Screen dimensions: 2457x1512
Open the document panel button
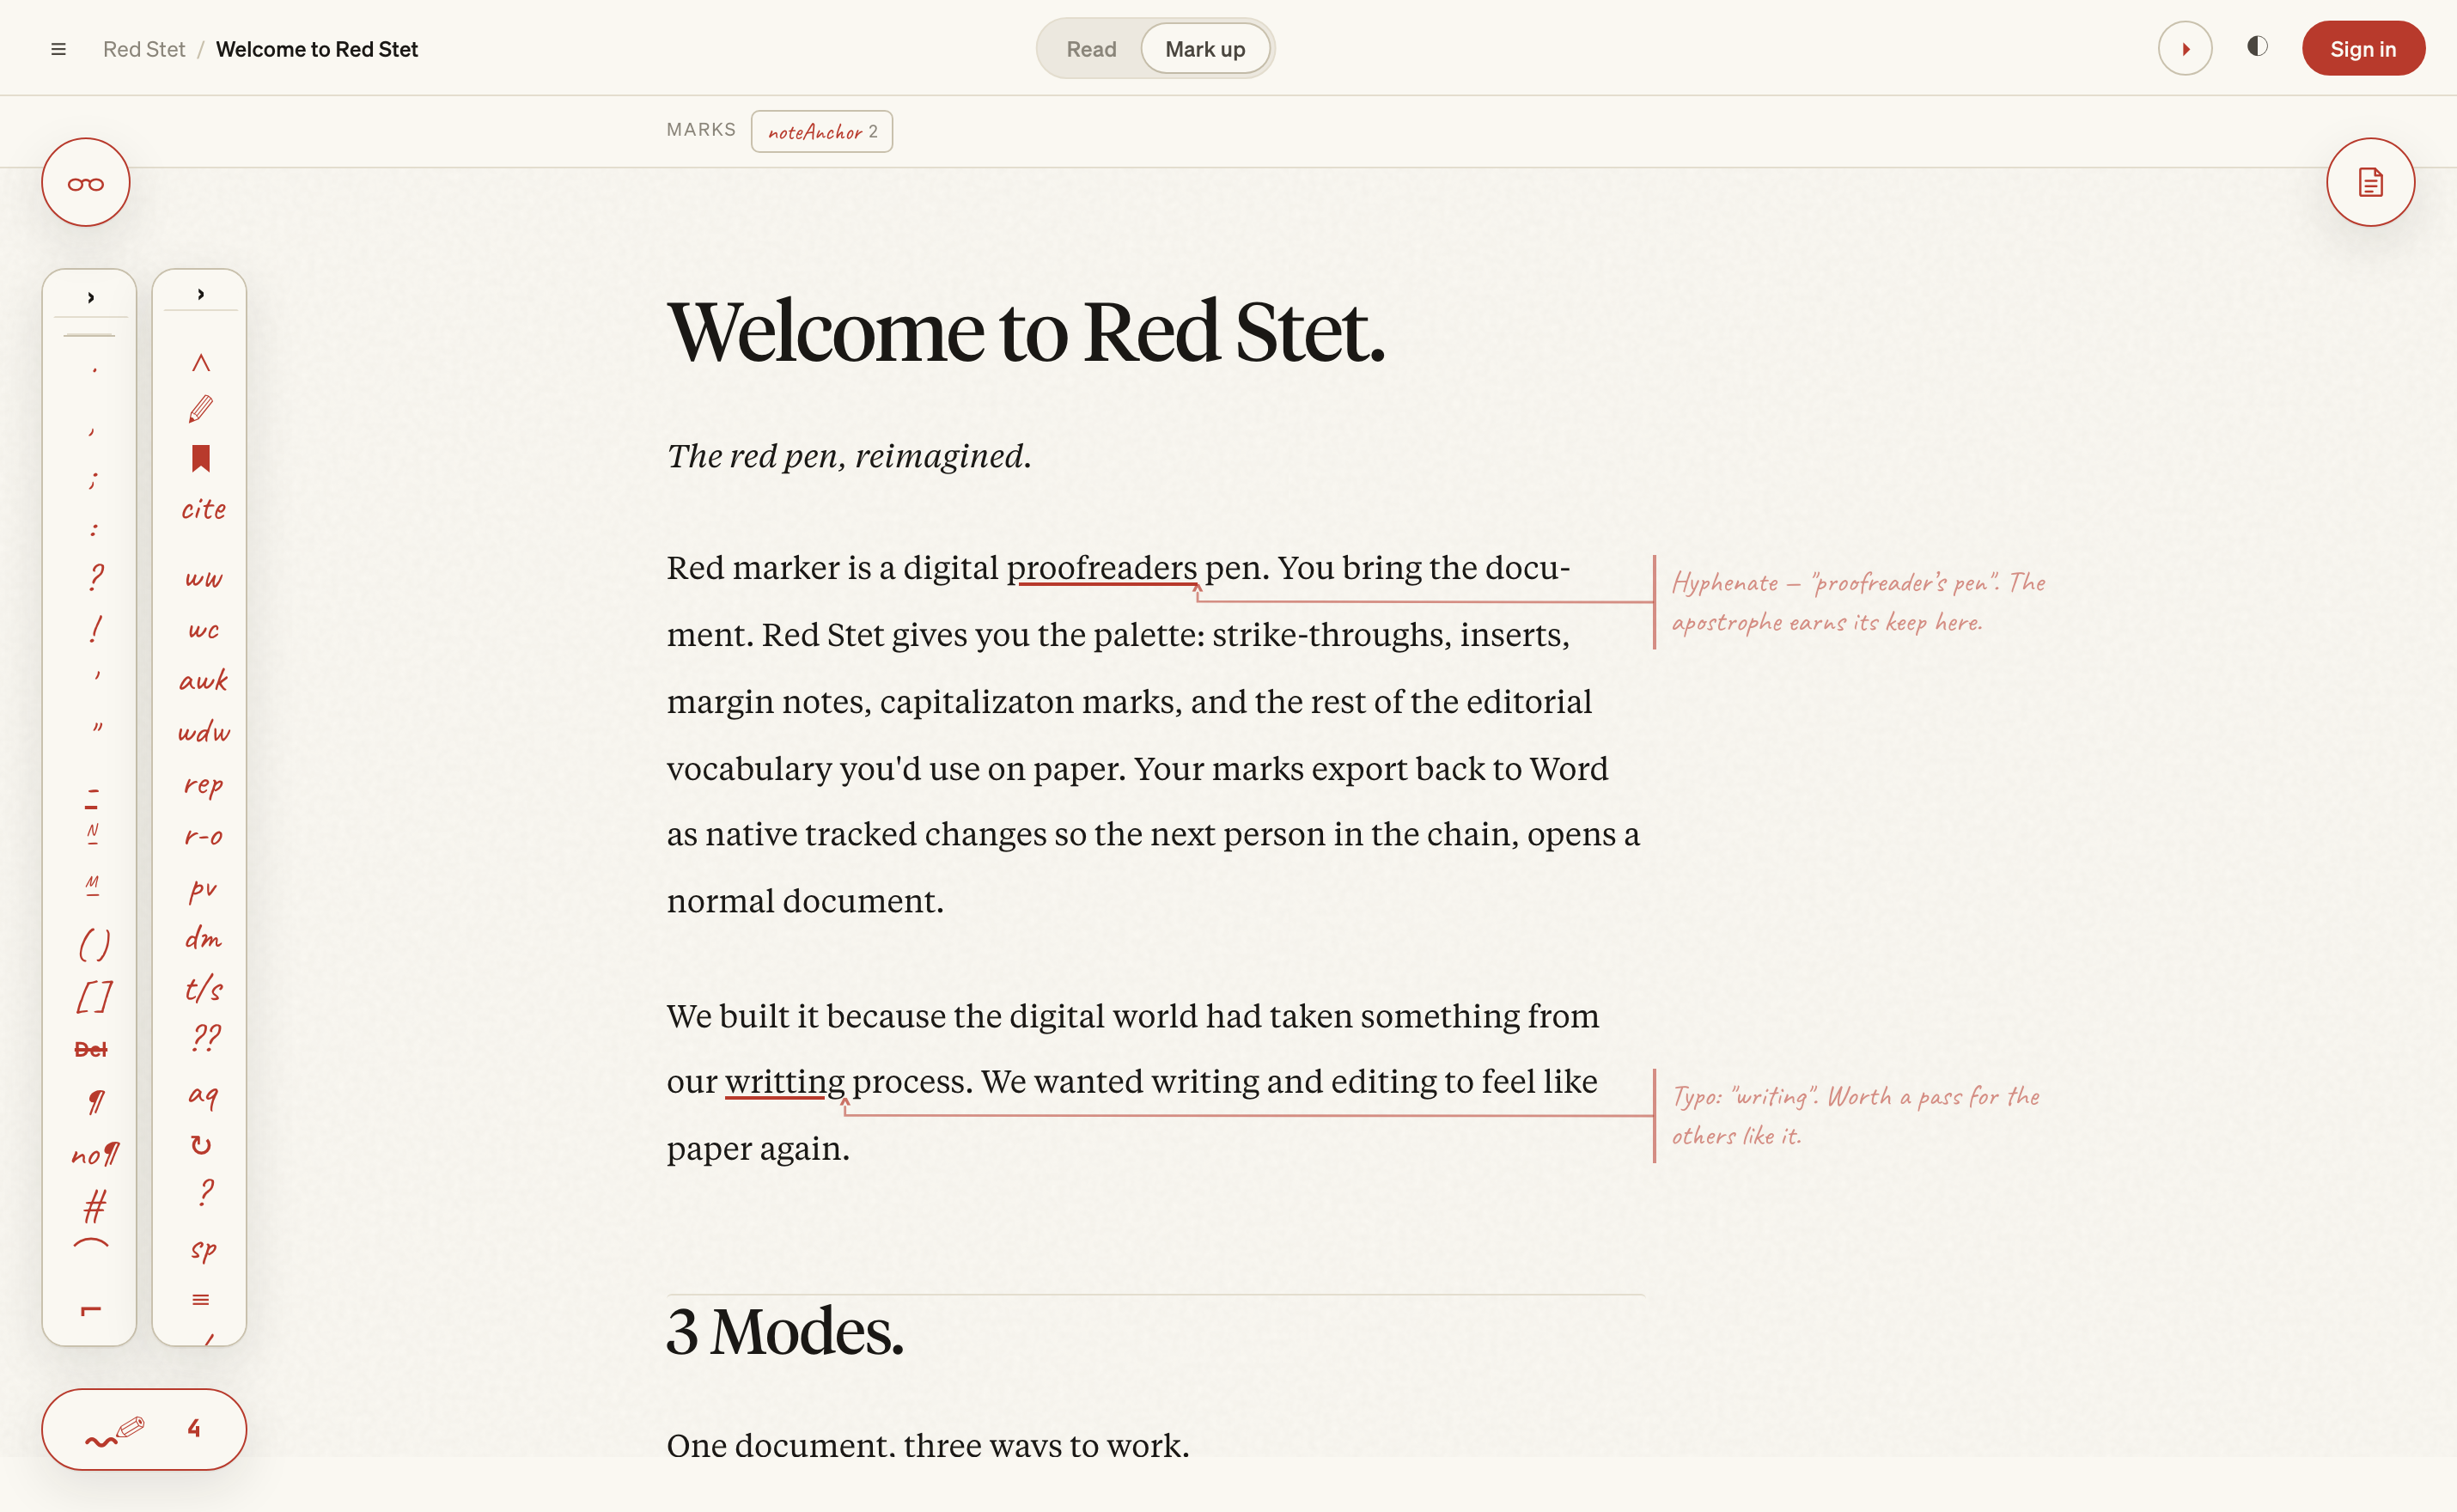(2370, 183)
